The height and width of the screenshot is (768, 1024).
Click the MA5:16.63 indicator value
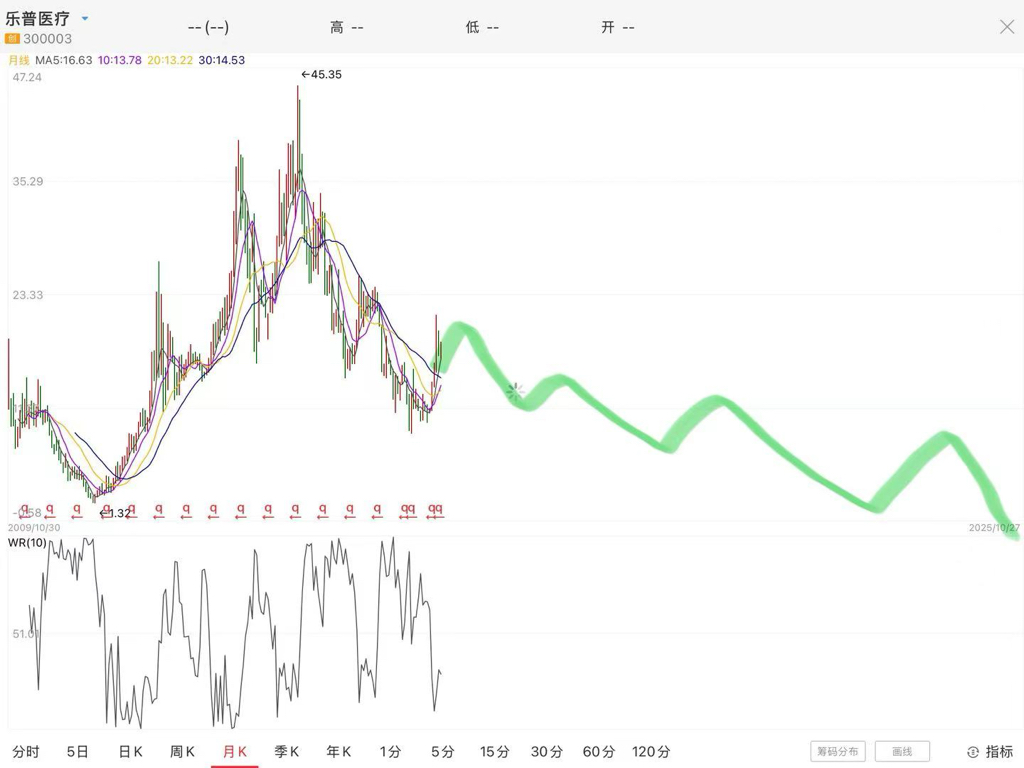click(x=63, y=60)
